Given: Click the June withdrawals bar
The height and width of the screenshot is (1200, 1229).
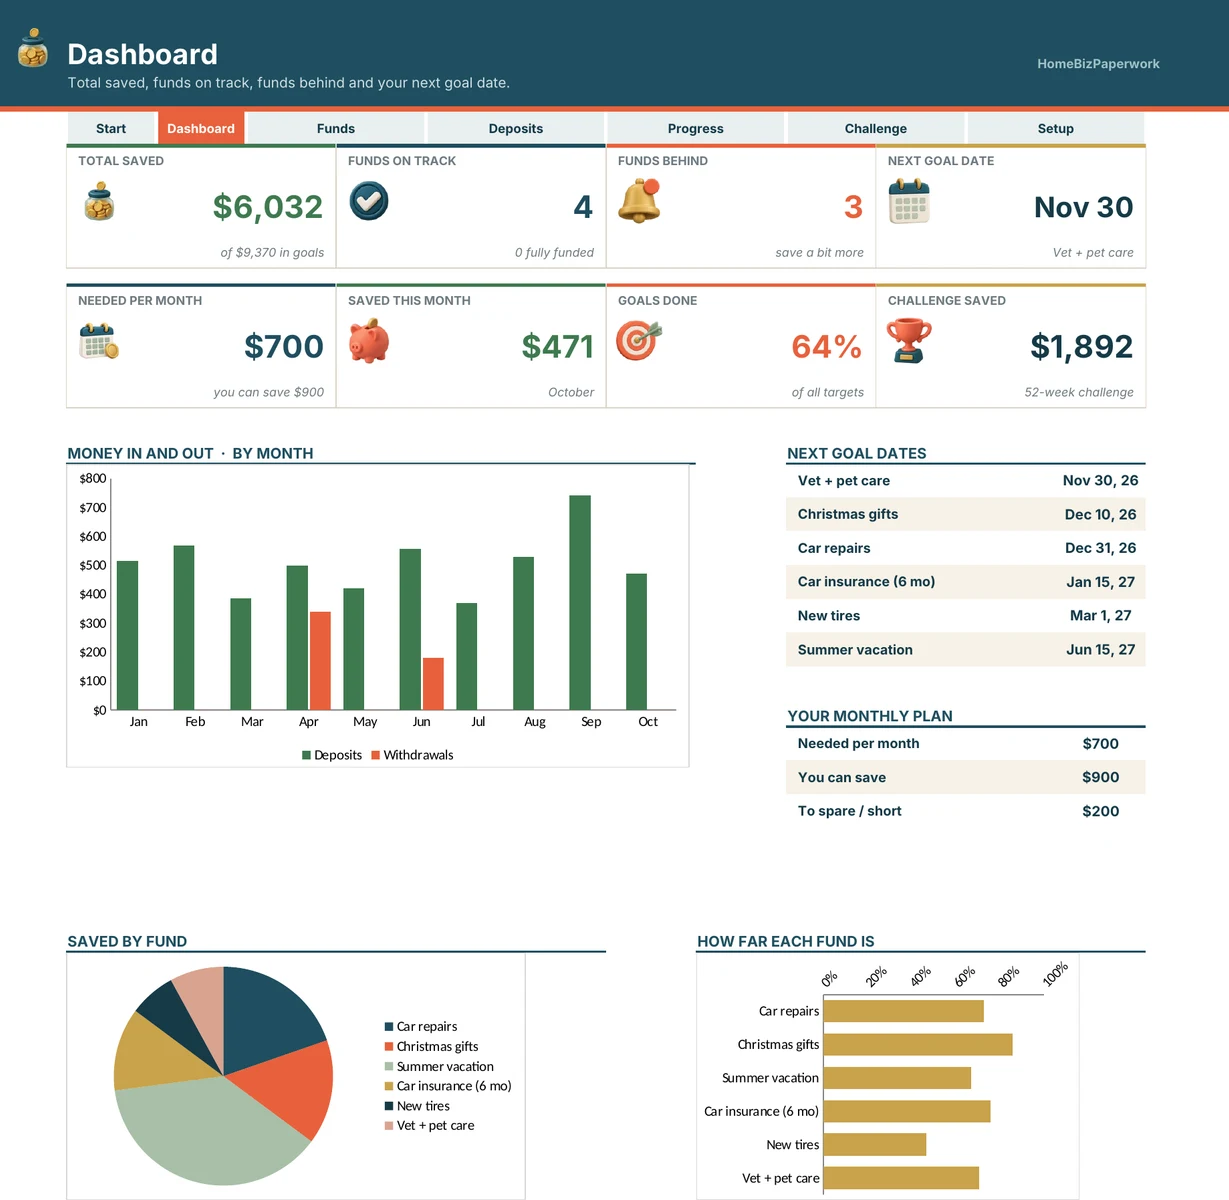Looking at the screenshot, I should click(433, 684).
